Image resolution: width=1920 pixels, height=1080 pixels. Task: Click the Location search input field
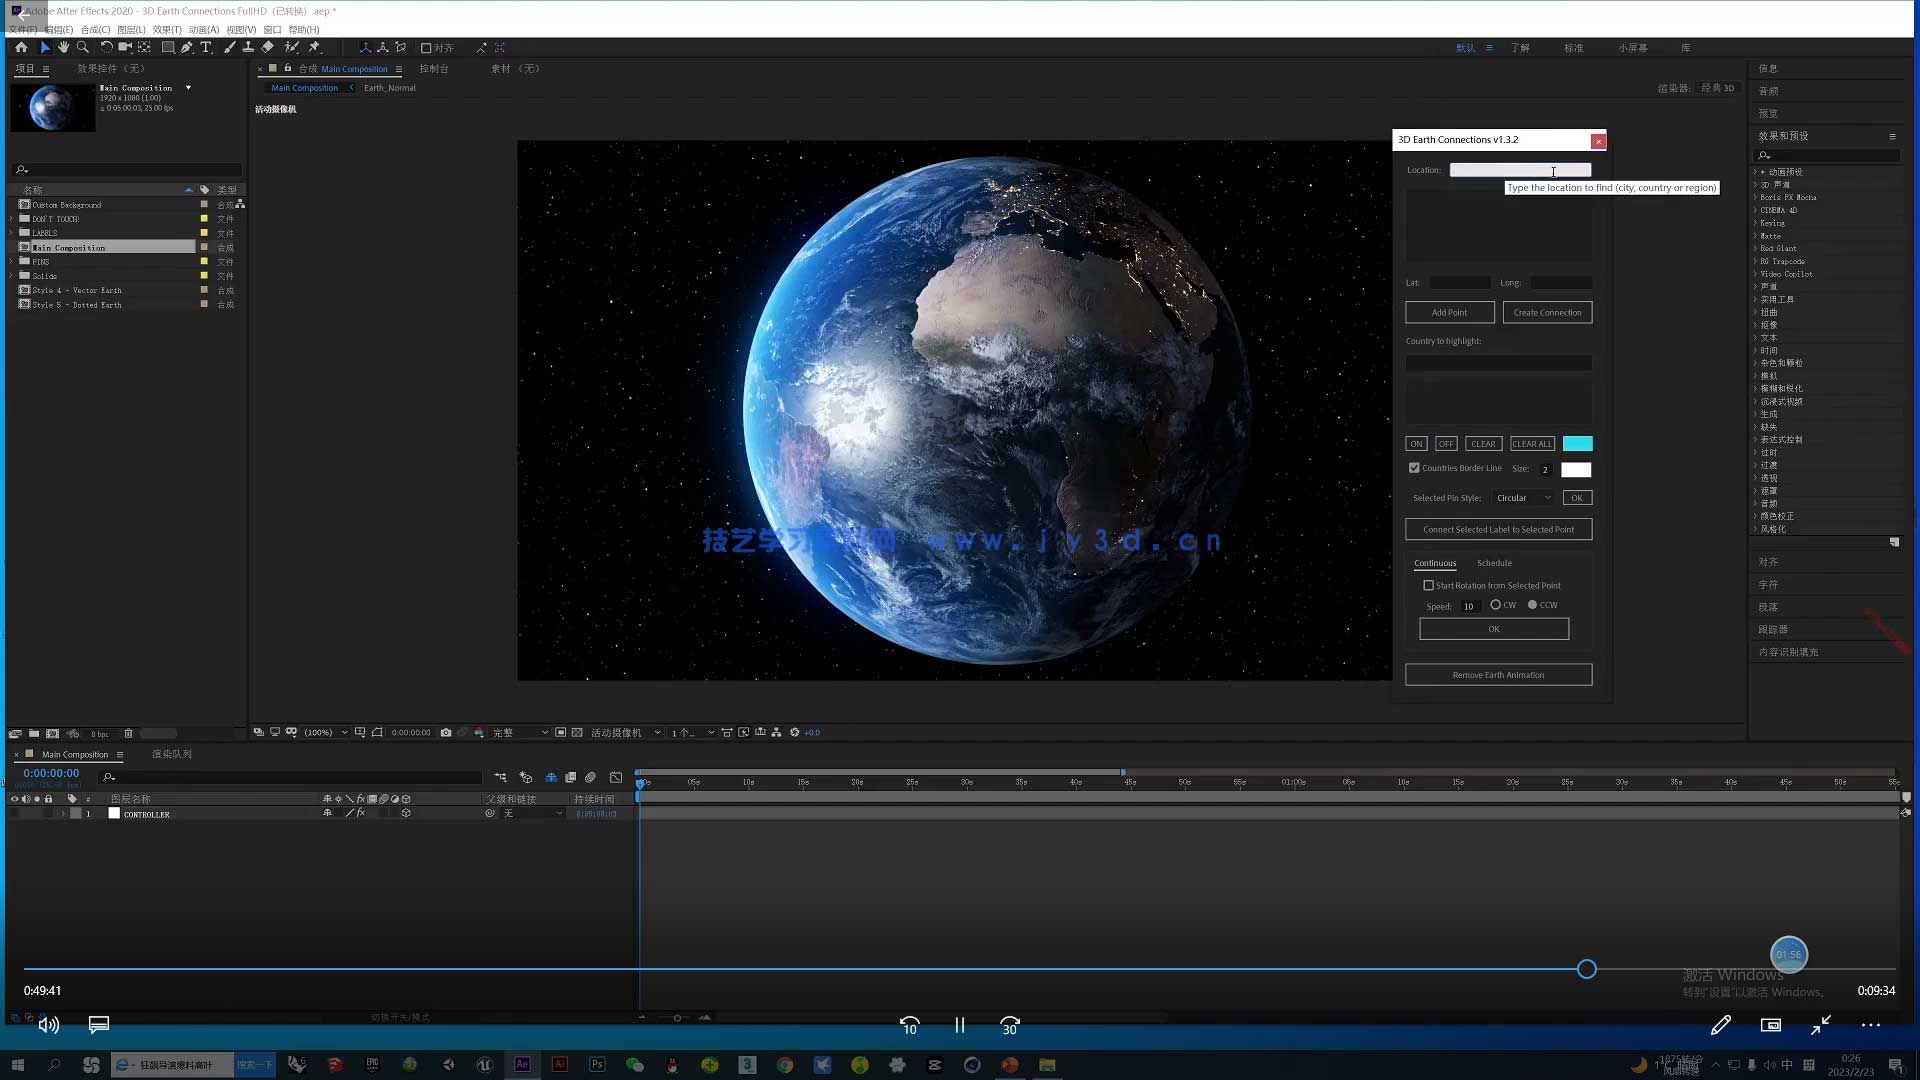tap(1520, 170)
